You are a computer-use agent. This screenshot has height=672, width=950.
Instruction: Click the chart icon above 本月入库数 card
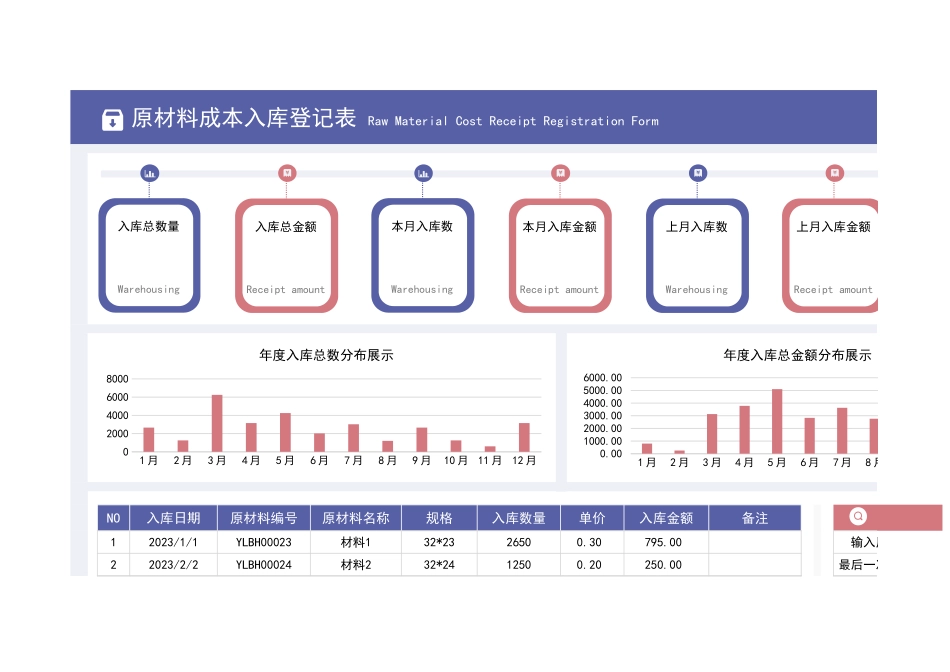(423, 173)
